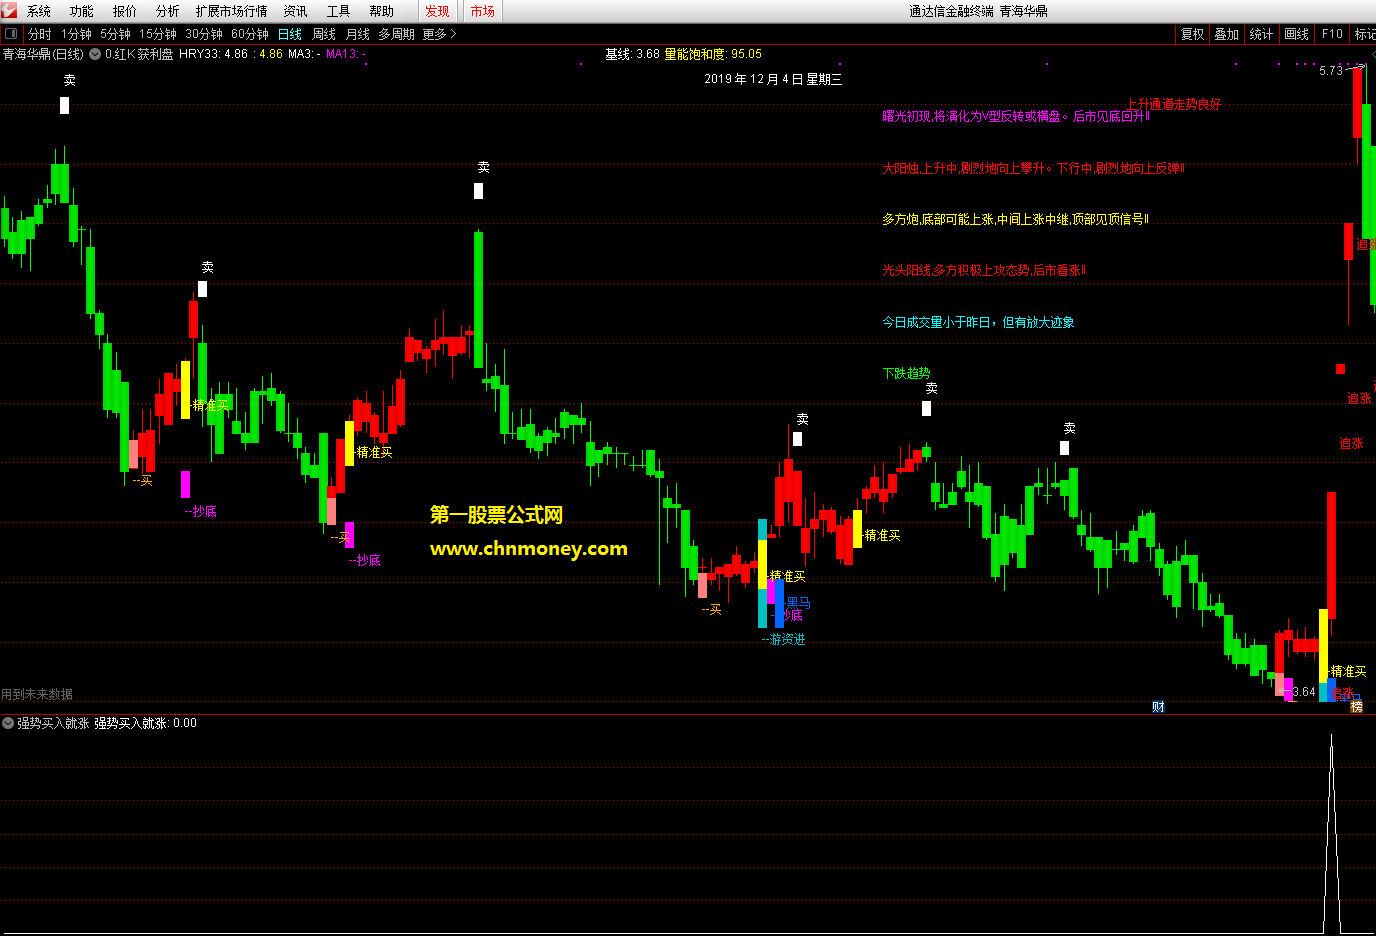The width and height of the screenshot is (1376, 936).
Task: Click the 标记 mark button
Action: pyautogui.click(x=1365, y=34)
